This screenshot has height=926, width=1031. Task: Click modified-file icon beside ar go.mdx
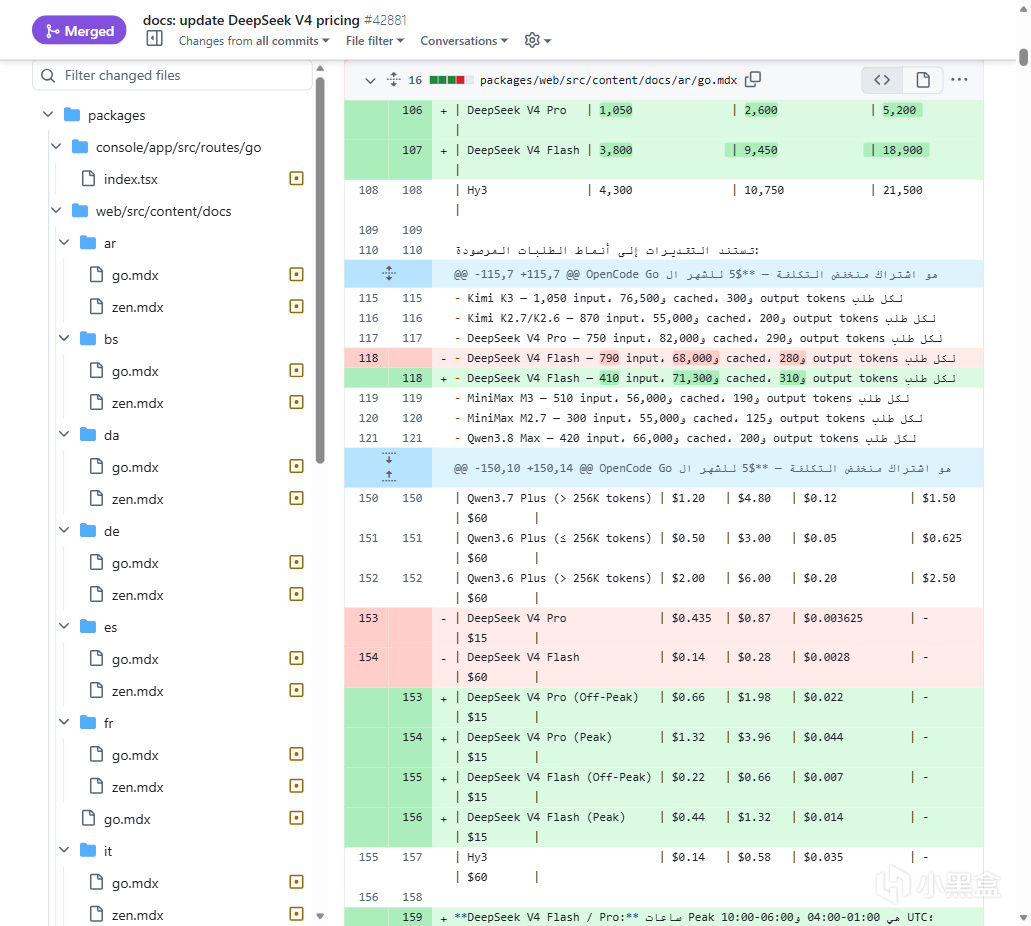[297, 274]
